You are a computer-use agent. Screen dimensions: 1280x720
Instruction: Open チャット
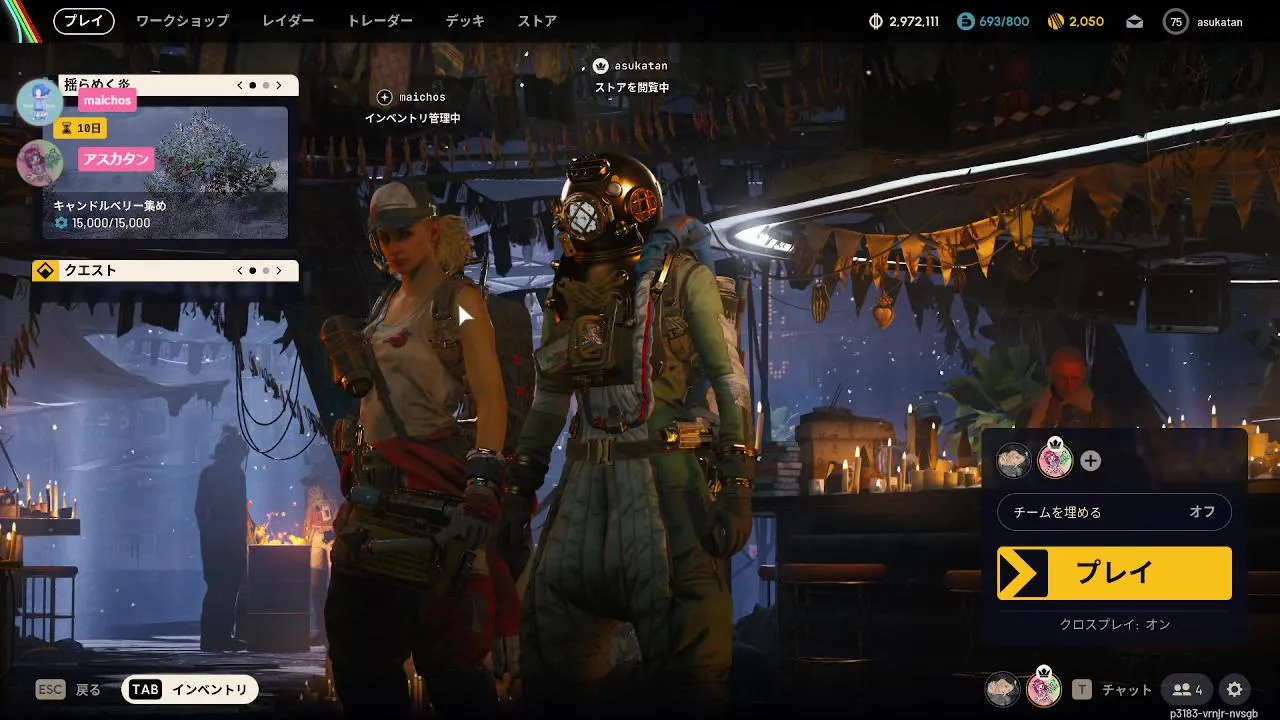1127,690
